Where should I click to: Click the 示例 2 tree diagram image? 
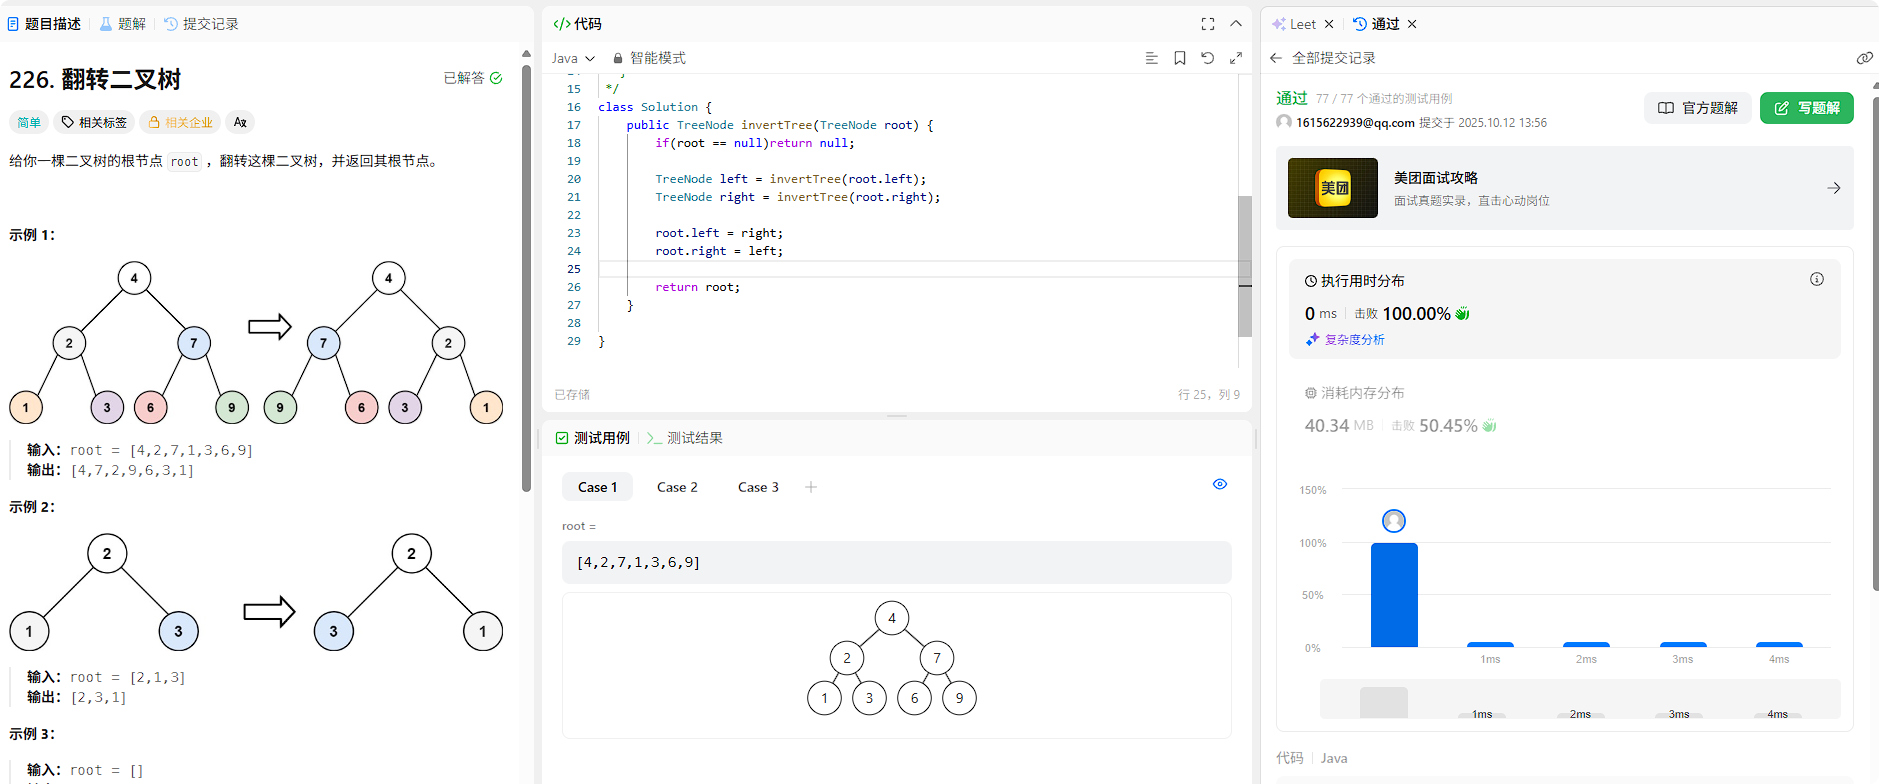pyautogui.click(x=256, y=593)
